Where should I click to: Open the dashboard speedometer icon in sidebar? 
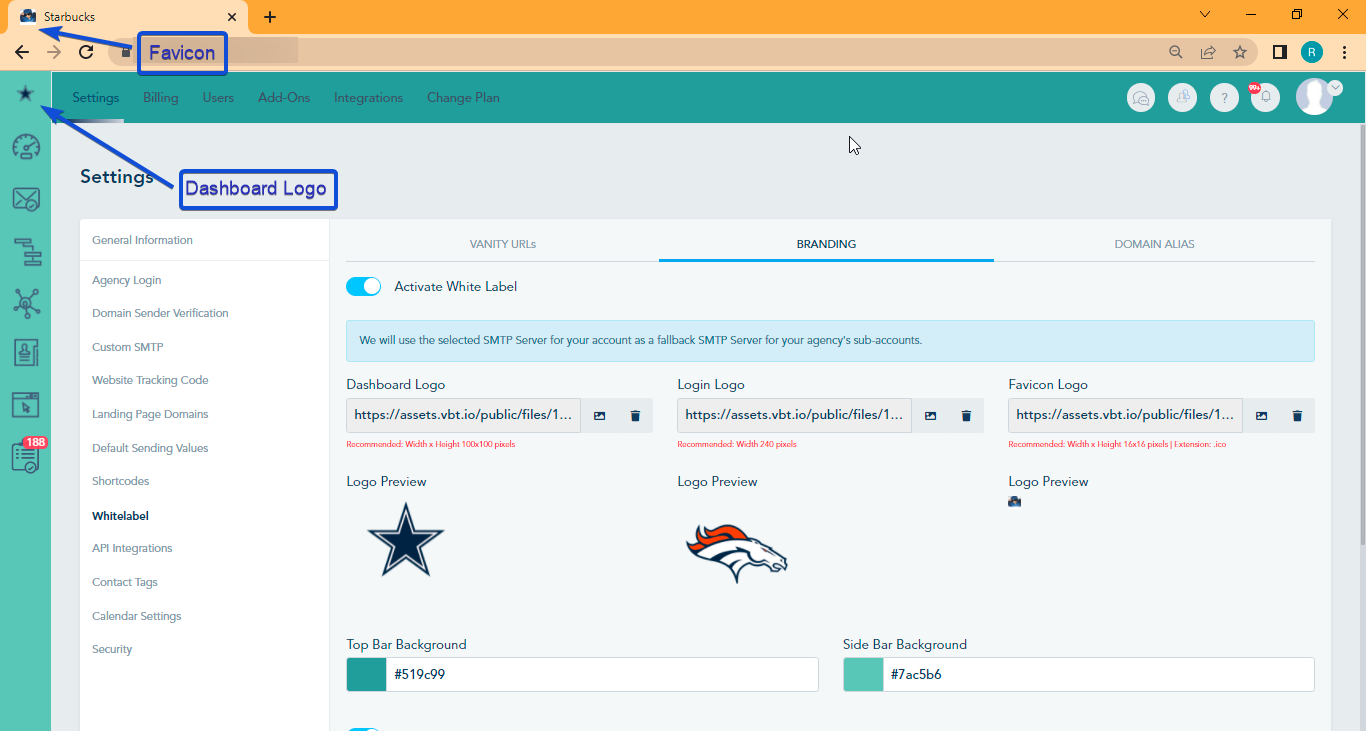click(26, 147)
